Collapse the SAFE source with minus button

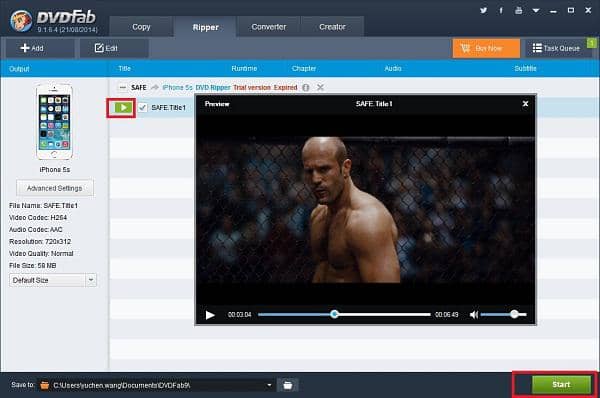click(122, 88)
